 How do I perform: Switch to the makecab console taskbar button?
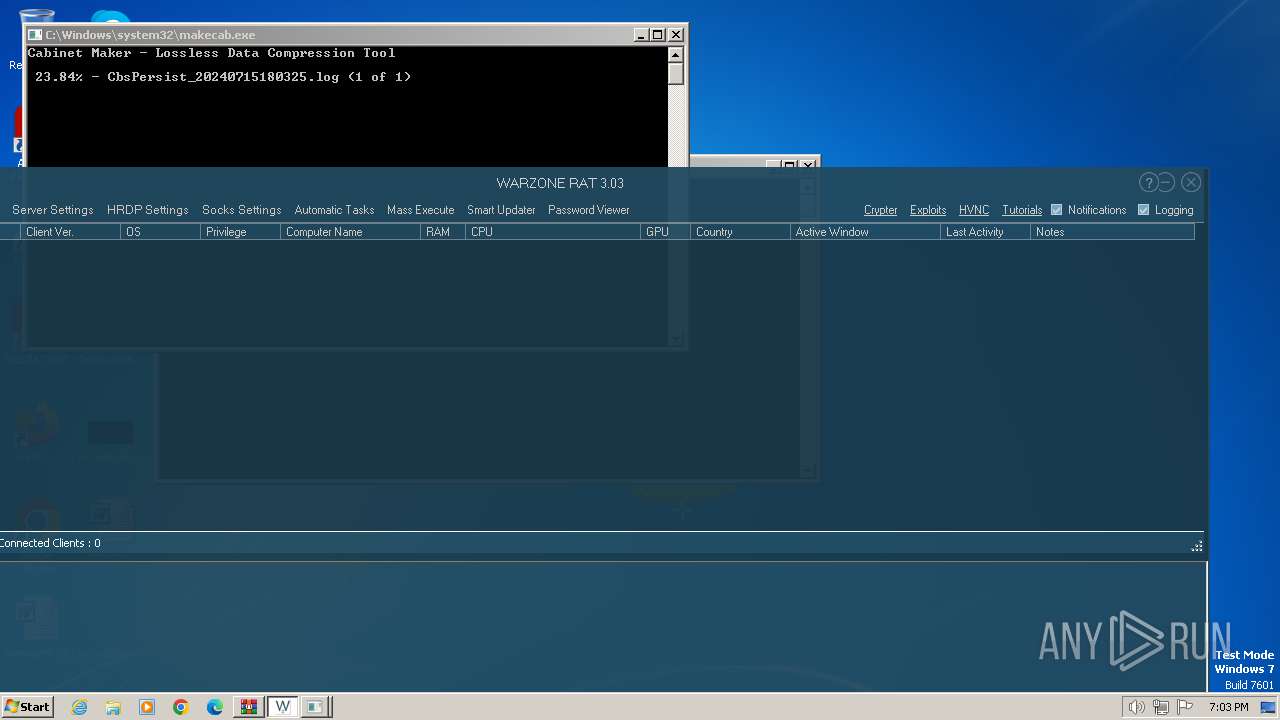pyautogui.click(x=316, y=707)
